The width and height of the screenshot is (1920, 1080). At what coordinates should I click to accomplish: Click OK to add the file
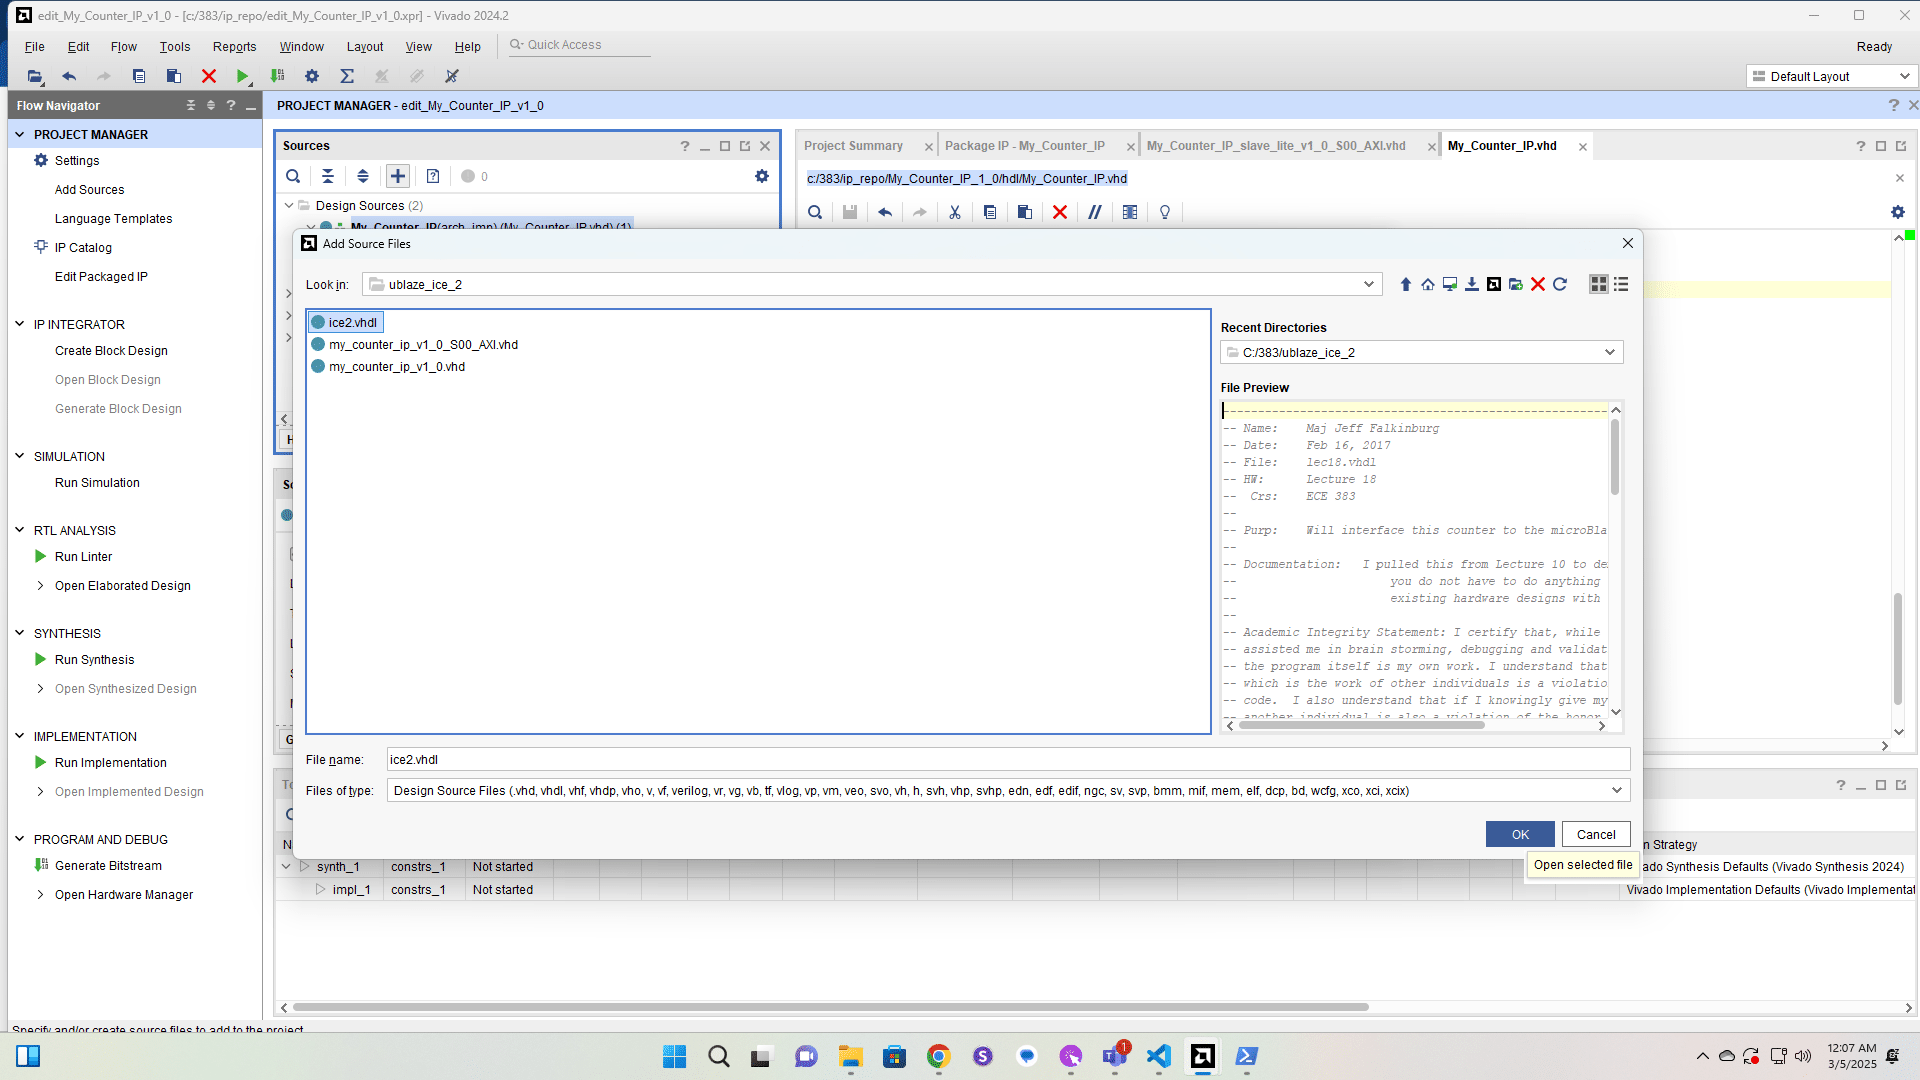tap(1519, 834)
